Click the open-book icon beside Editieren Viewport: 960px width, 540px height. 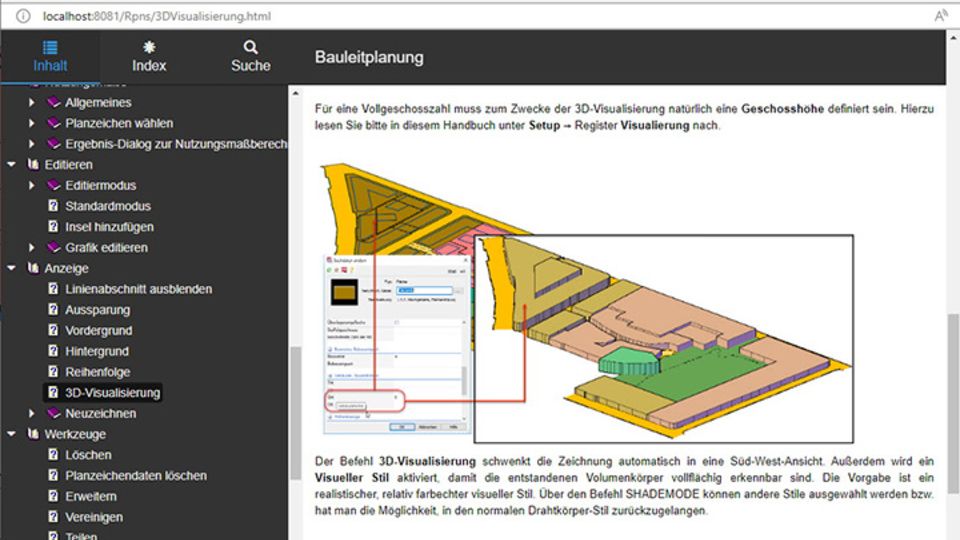coord(33,165)
